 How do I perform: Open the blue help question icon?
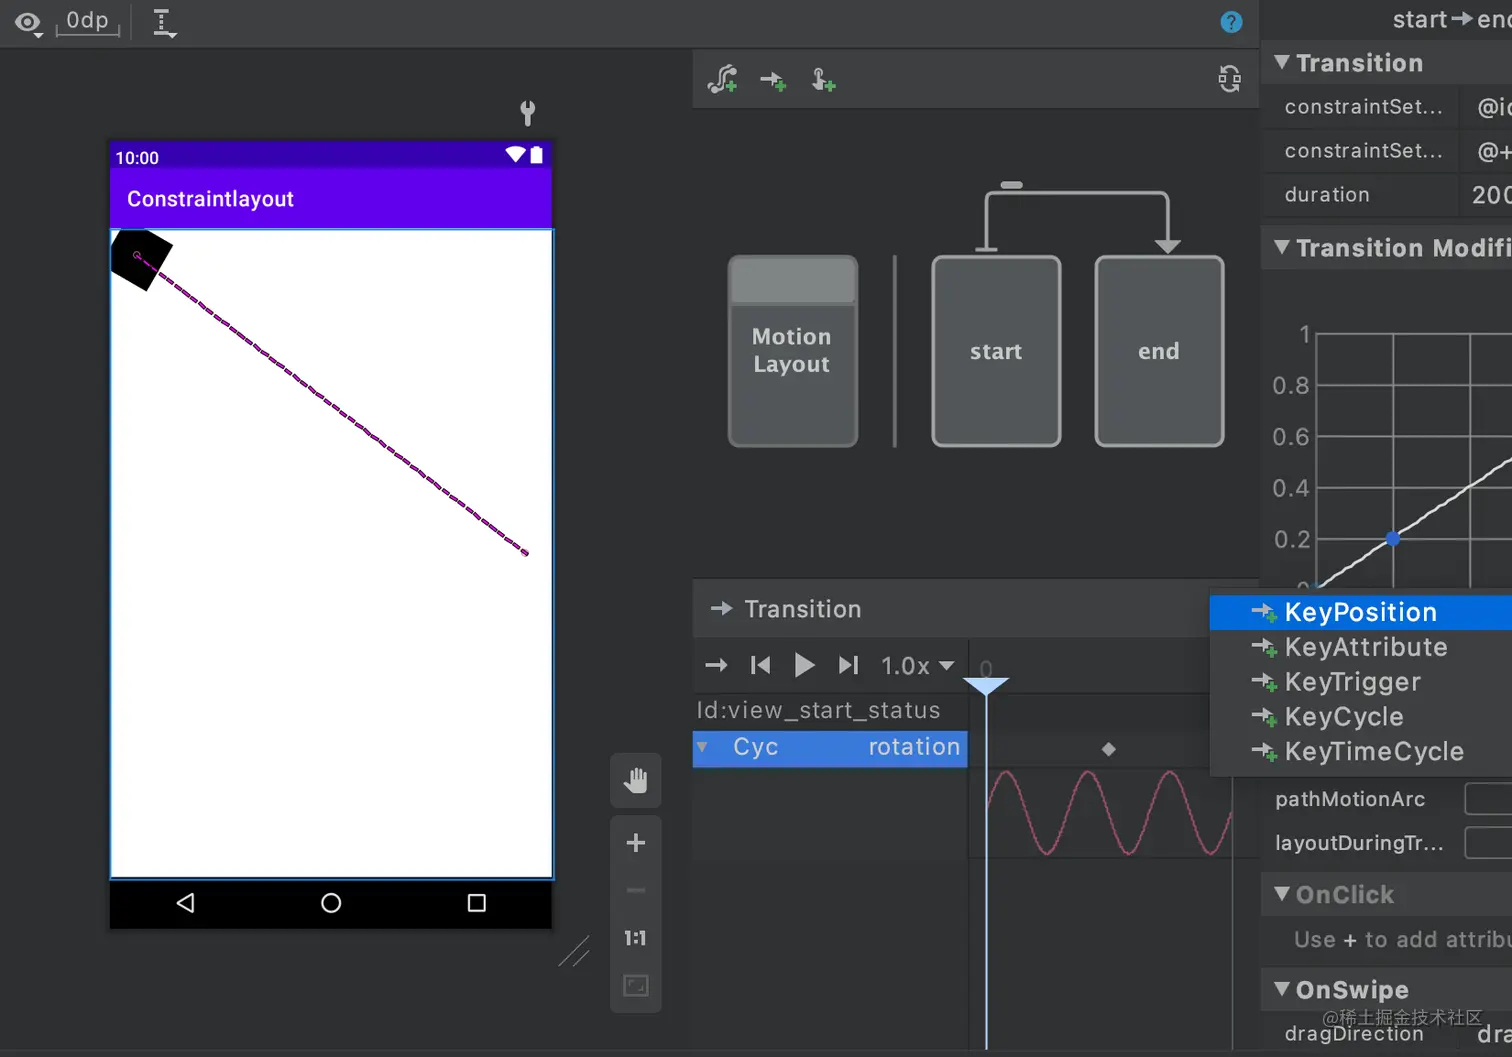(x=1231, y=22)
